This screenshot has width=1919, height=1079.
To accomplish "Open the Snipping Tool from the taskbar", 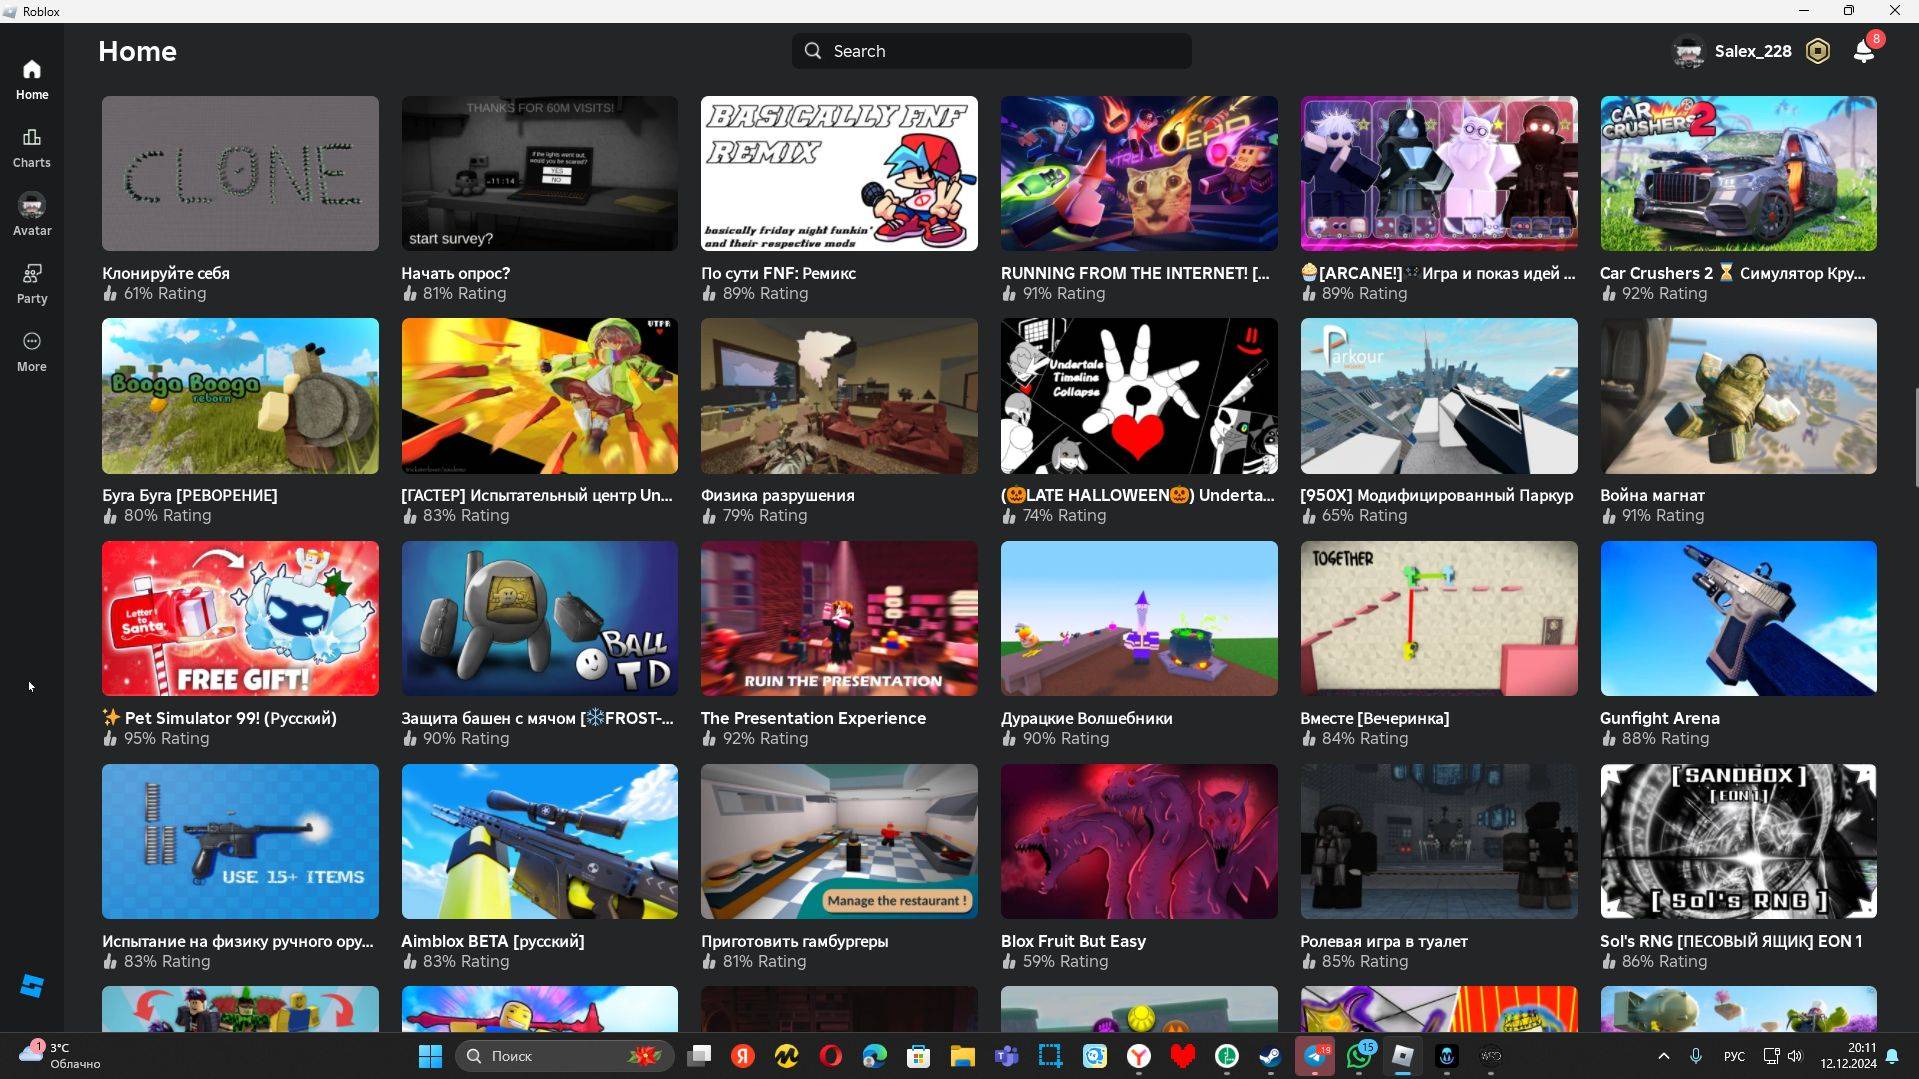I will 1051,1056.
